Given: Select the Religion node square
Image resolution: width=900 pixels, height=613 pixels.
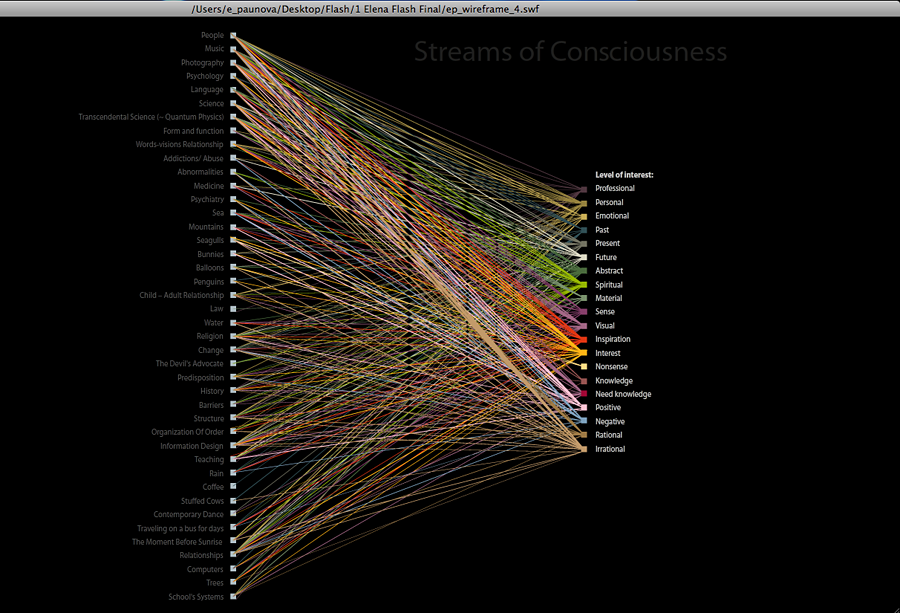Looking at the screenshot, I should tap(233, 336).
